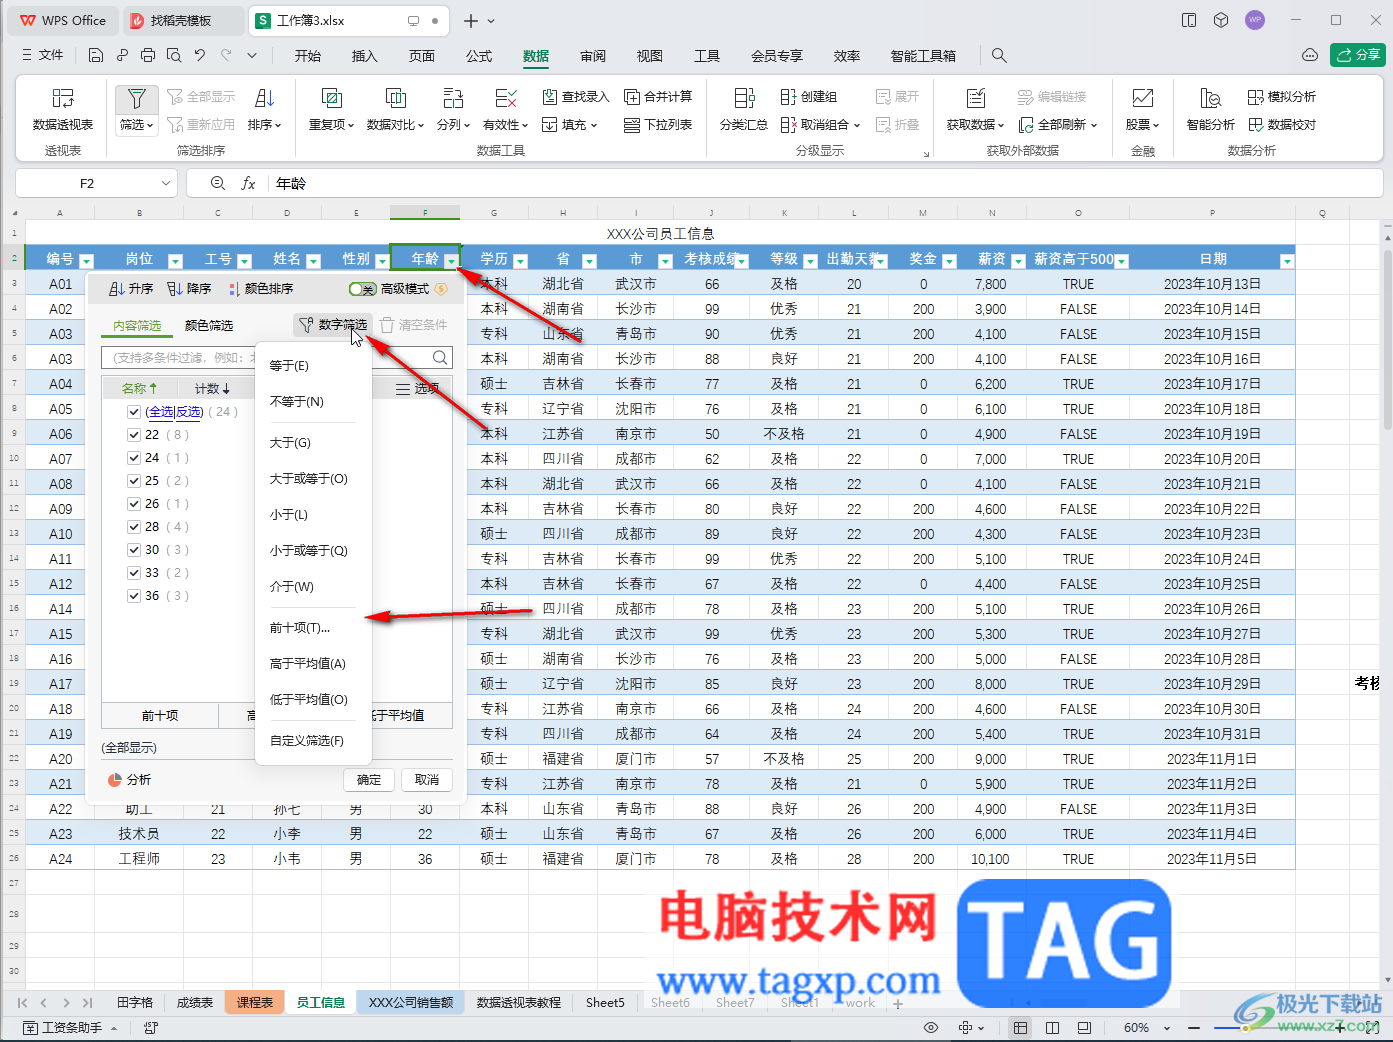The height and width of the screenshot is (1042, 1393).
Task: Click the Confirm (确定) button in filter panel
Action: point(369,780)
